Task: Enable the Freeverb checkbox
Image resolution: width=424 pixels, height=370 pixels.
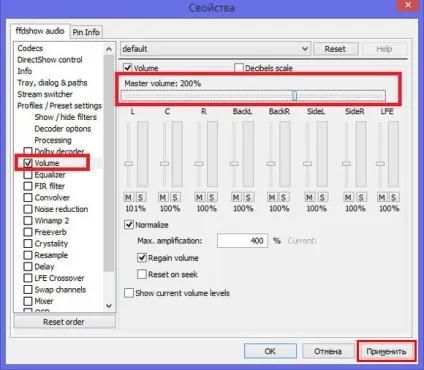Action: (28, 232)
